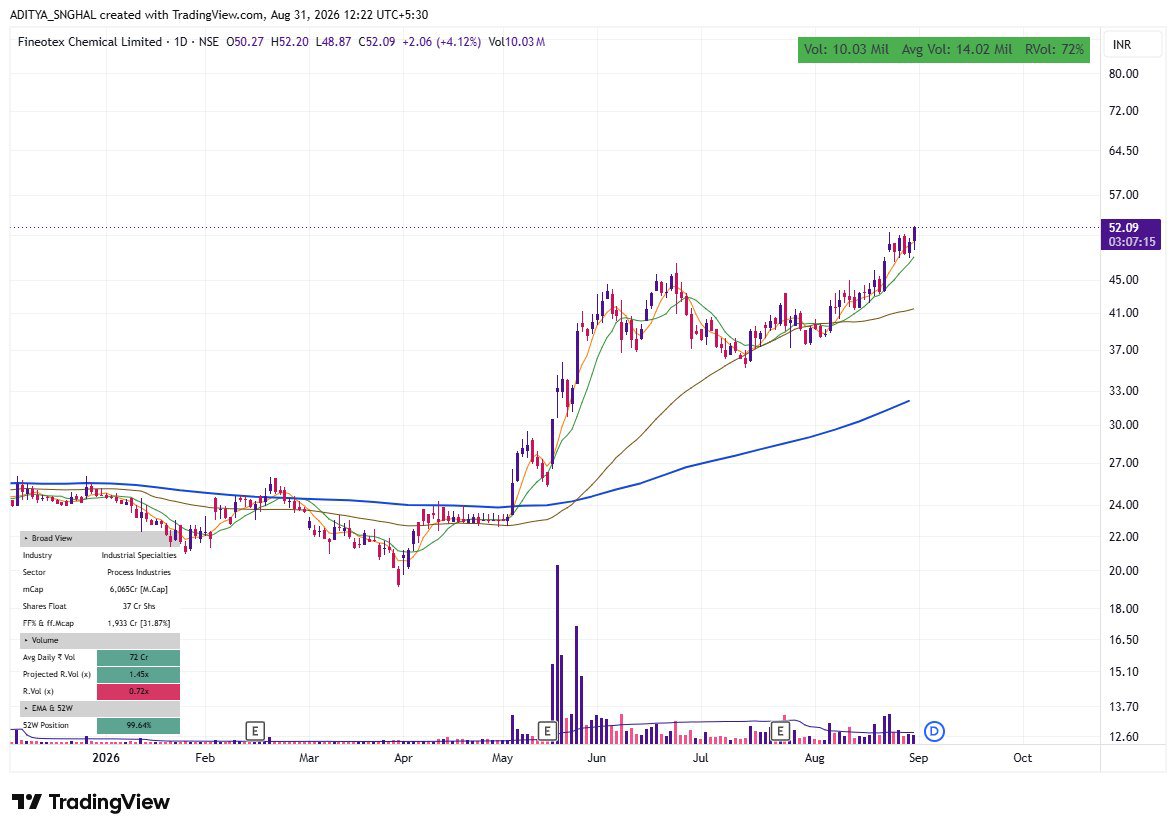
Task: Click the green Vol / Avg Vol / RVol box
Action: [944, 50]
